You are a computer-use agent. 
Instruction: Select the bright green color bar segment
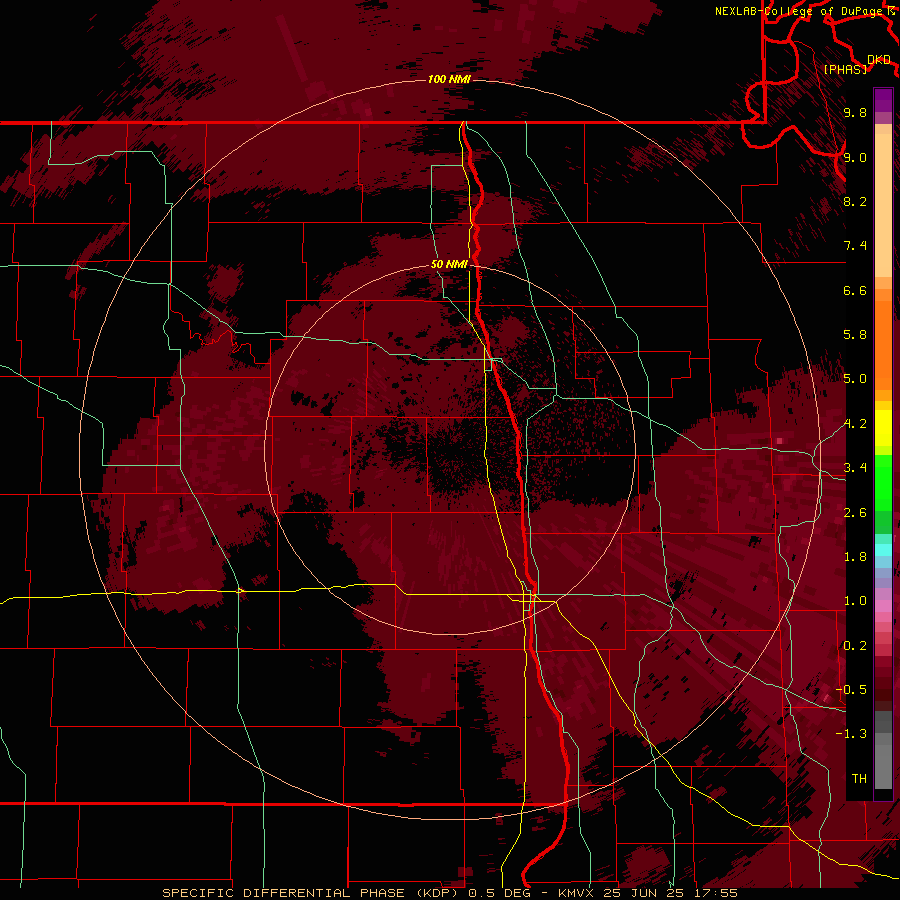tap(883, 482)
